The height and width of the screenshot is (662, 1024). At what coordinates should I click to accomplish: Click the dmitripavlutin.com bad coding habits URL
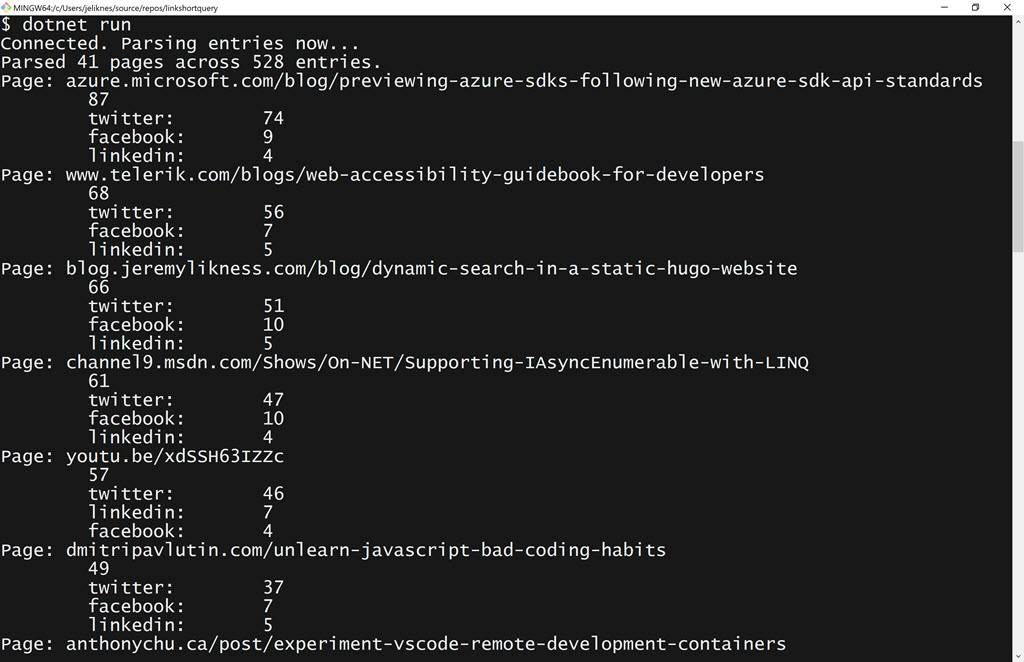(366, 550)
